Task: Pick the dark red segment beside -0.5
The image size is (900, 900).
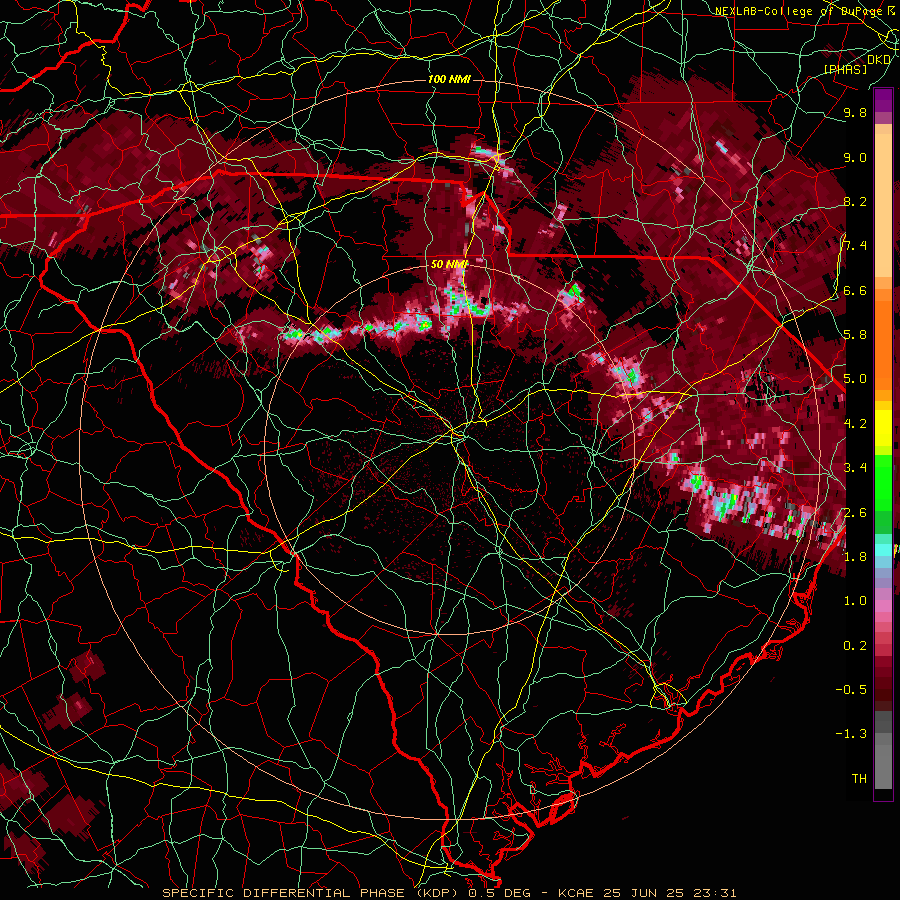Action: tap(883, 685)
